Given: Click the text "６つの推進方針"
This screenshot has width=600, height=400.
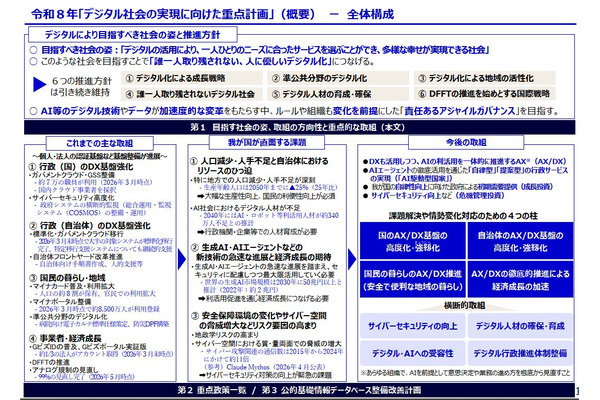Looking at the screenshot, I should coord(82,81).
